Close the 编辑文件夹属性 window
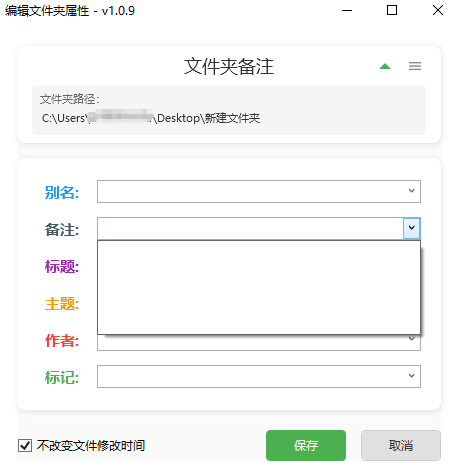 (438, 10)
